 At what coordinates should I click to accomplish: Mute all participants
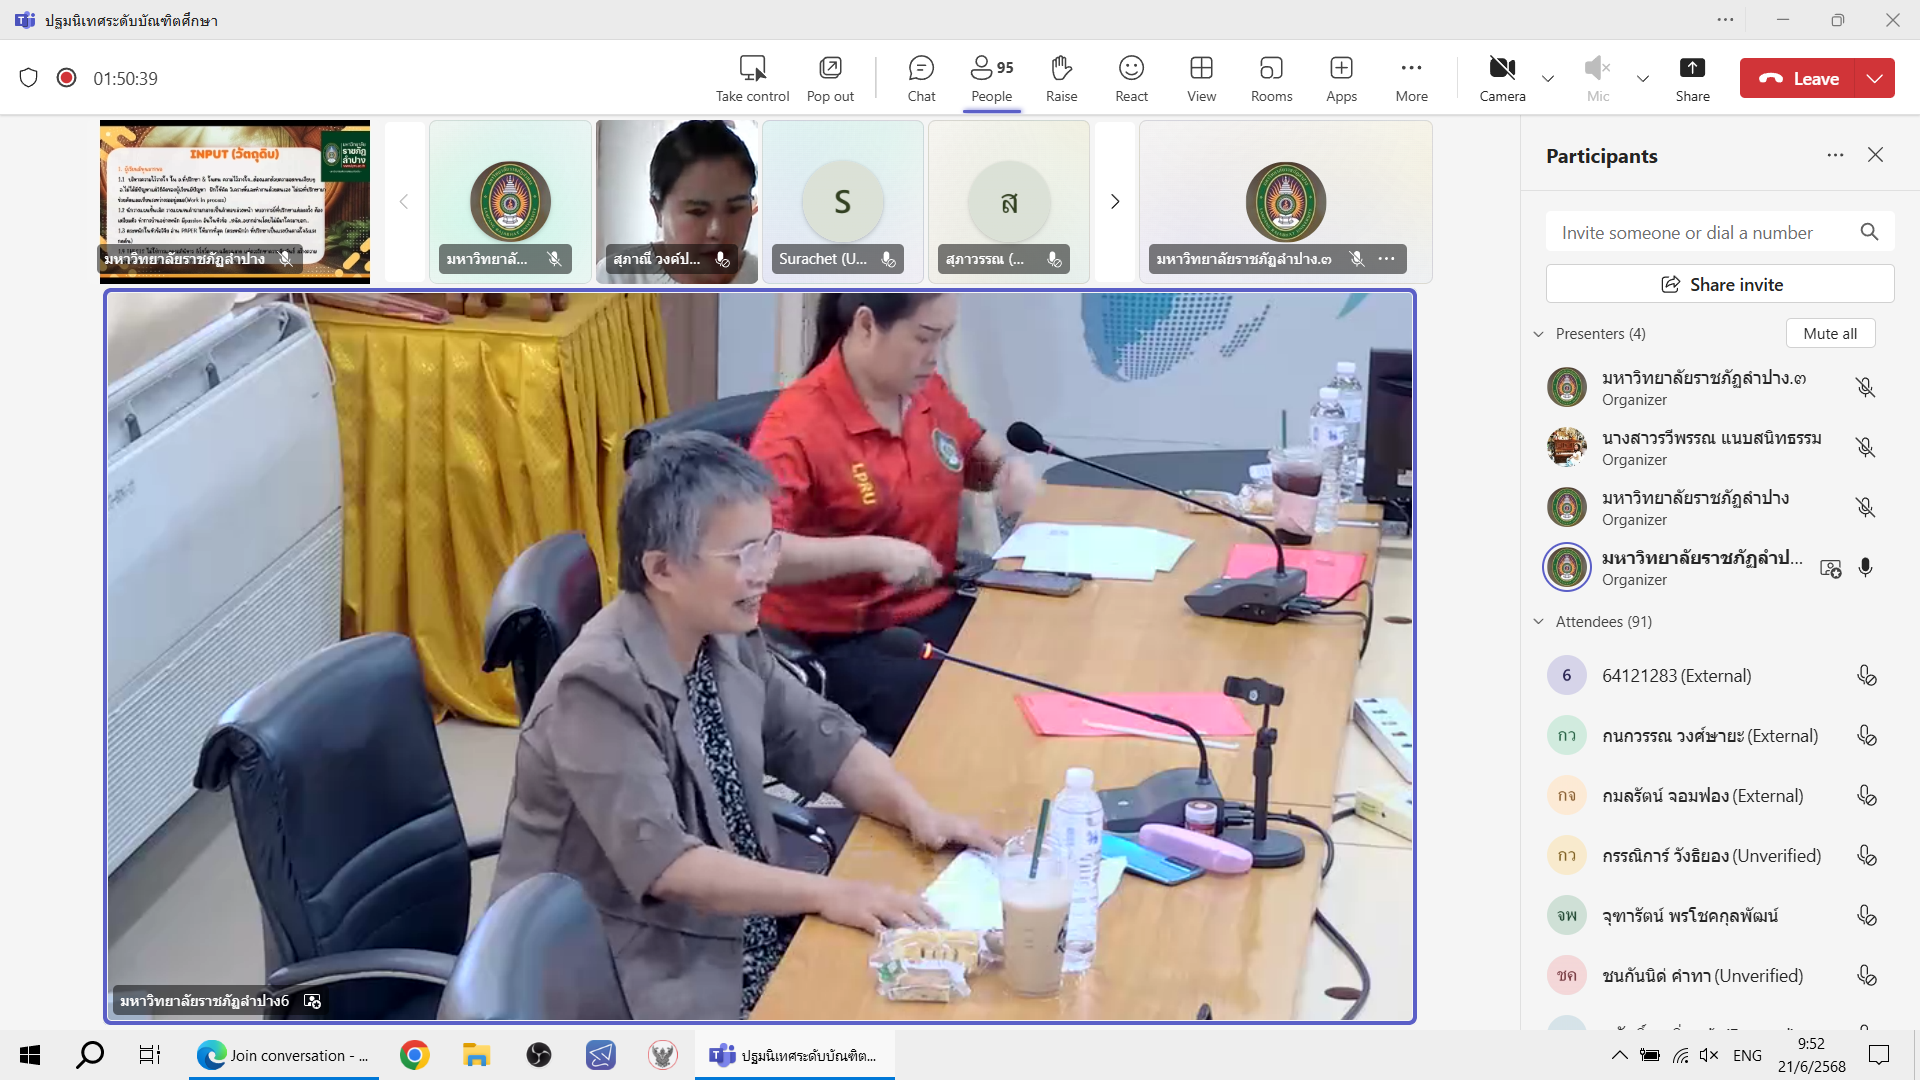[1830, 334]
